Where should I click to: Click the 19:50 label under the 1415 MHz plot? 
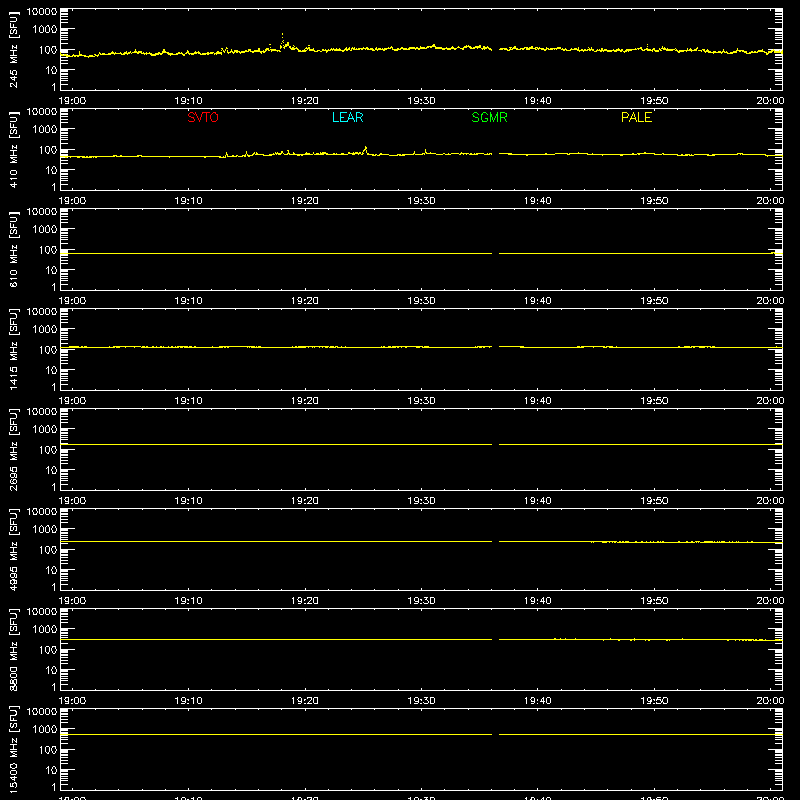[654, 401]
